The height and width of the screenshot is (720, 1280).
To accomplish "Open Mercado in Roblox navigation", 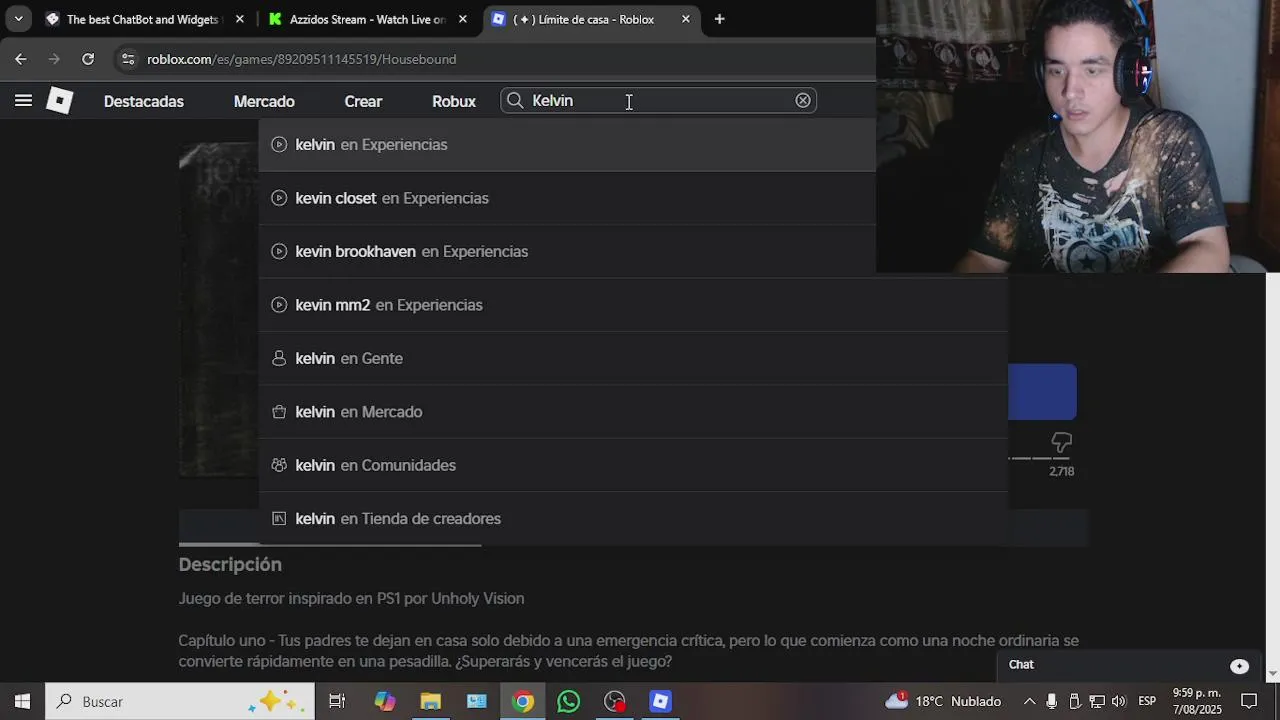I will pyautogui.click(x=264, y=101).
